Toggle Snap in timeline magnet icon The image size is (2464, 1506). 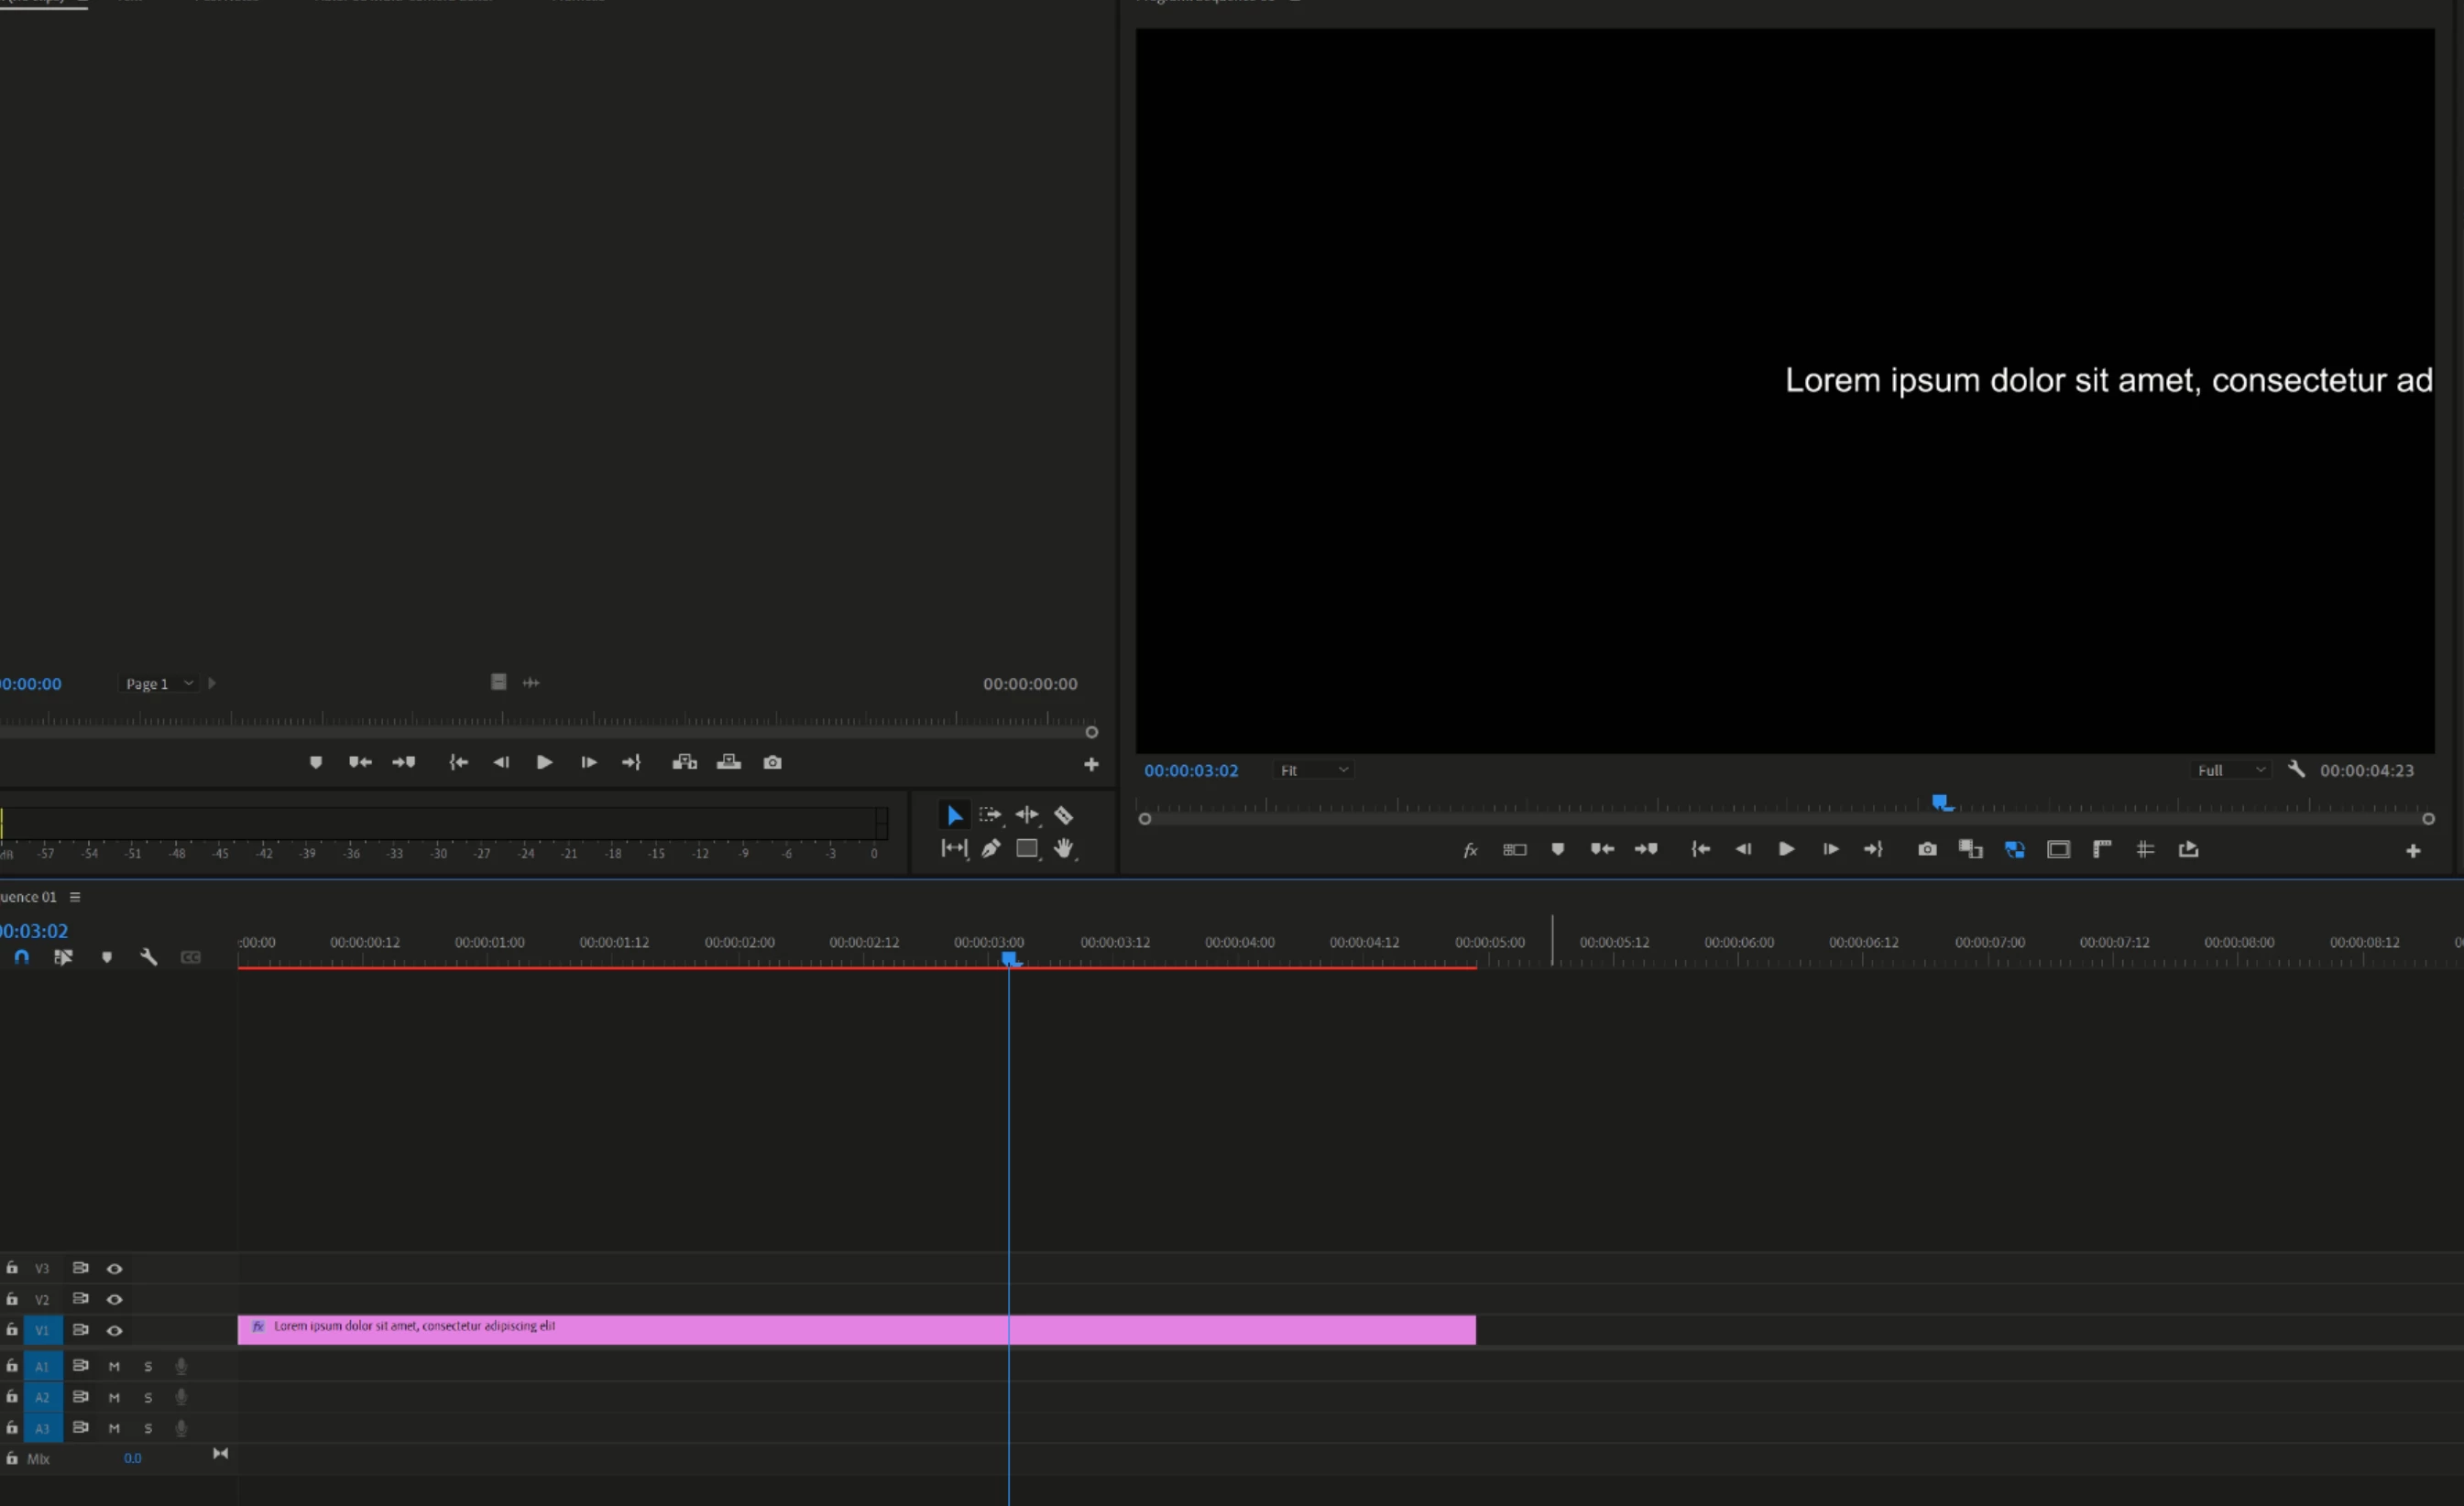[x=22, y=957]
